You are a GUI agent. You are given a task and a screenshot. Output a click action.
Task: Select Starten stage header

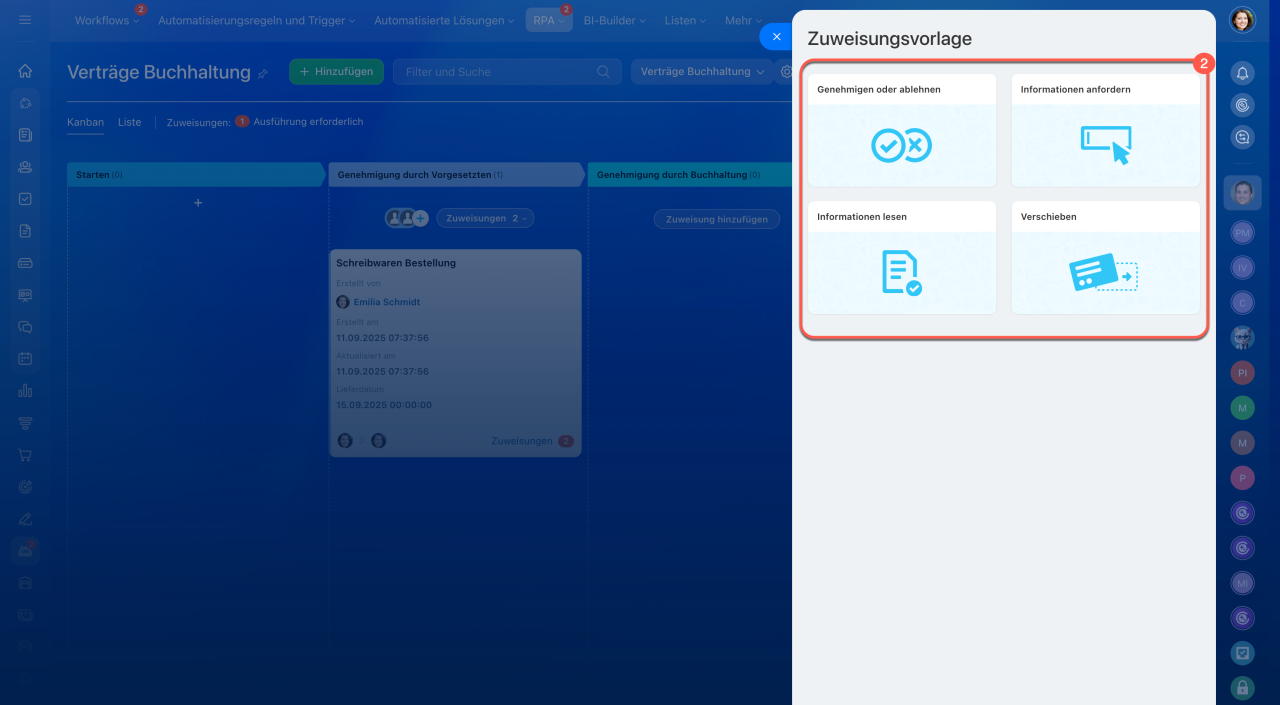(x=197, y=175)
